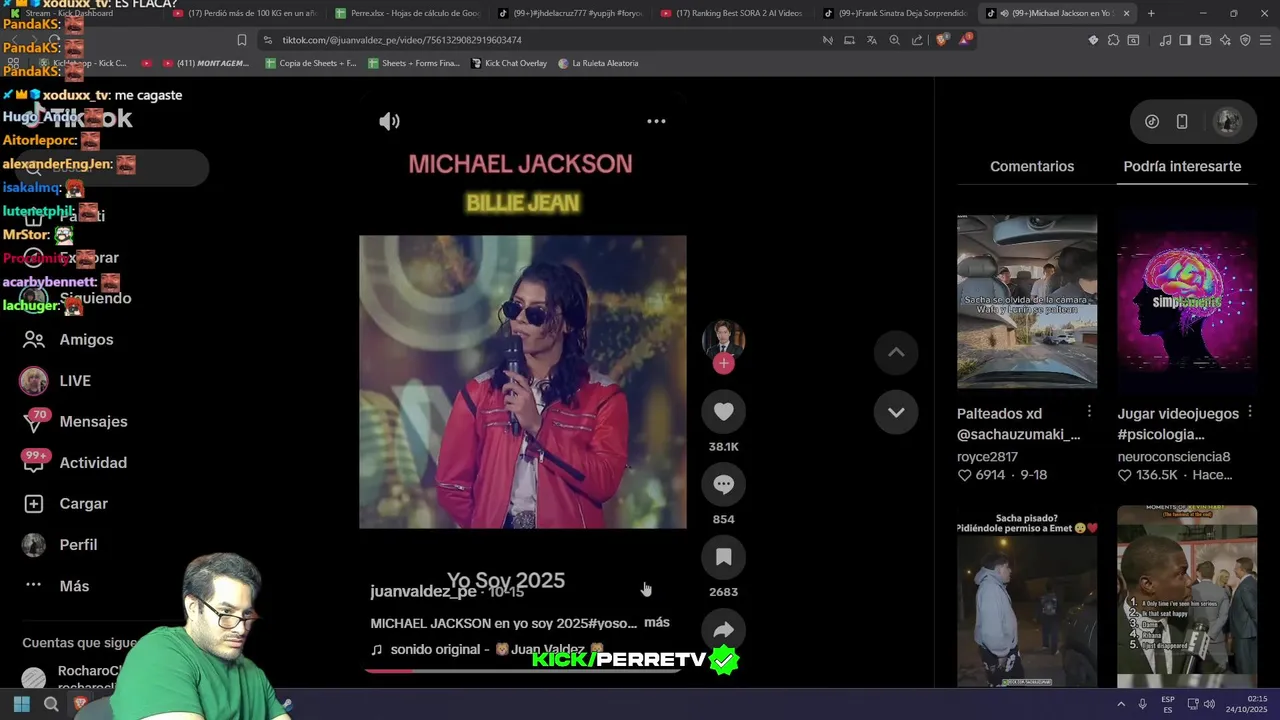
Task: Open Cargar upload in TikTok sidebar
Action: coord(66,504)
